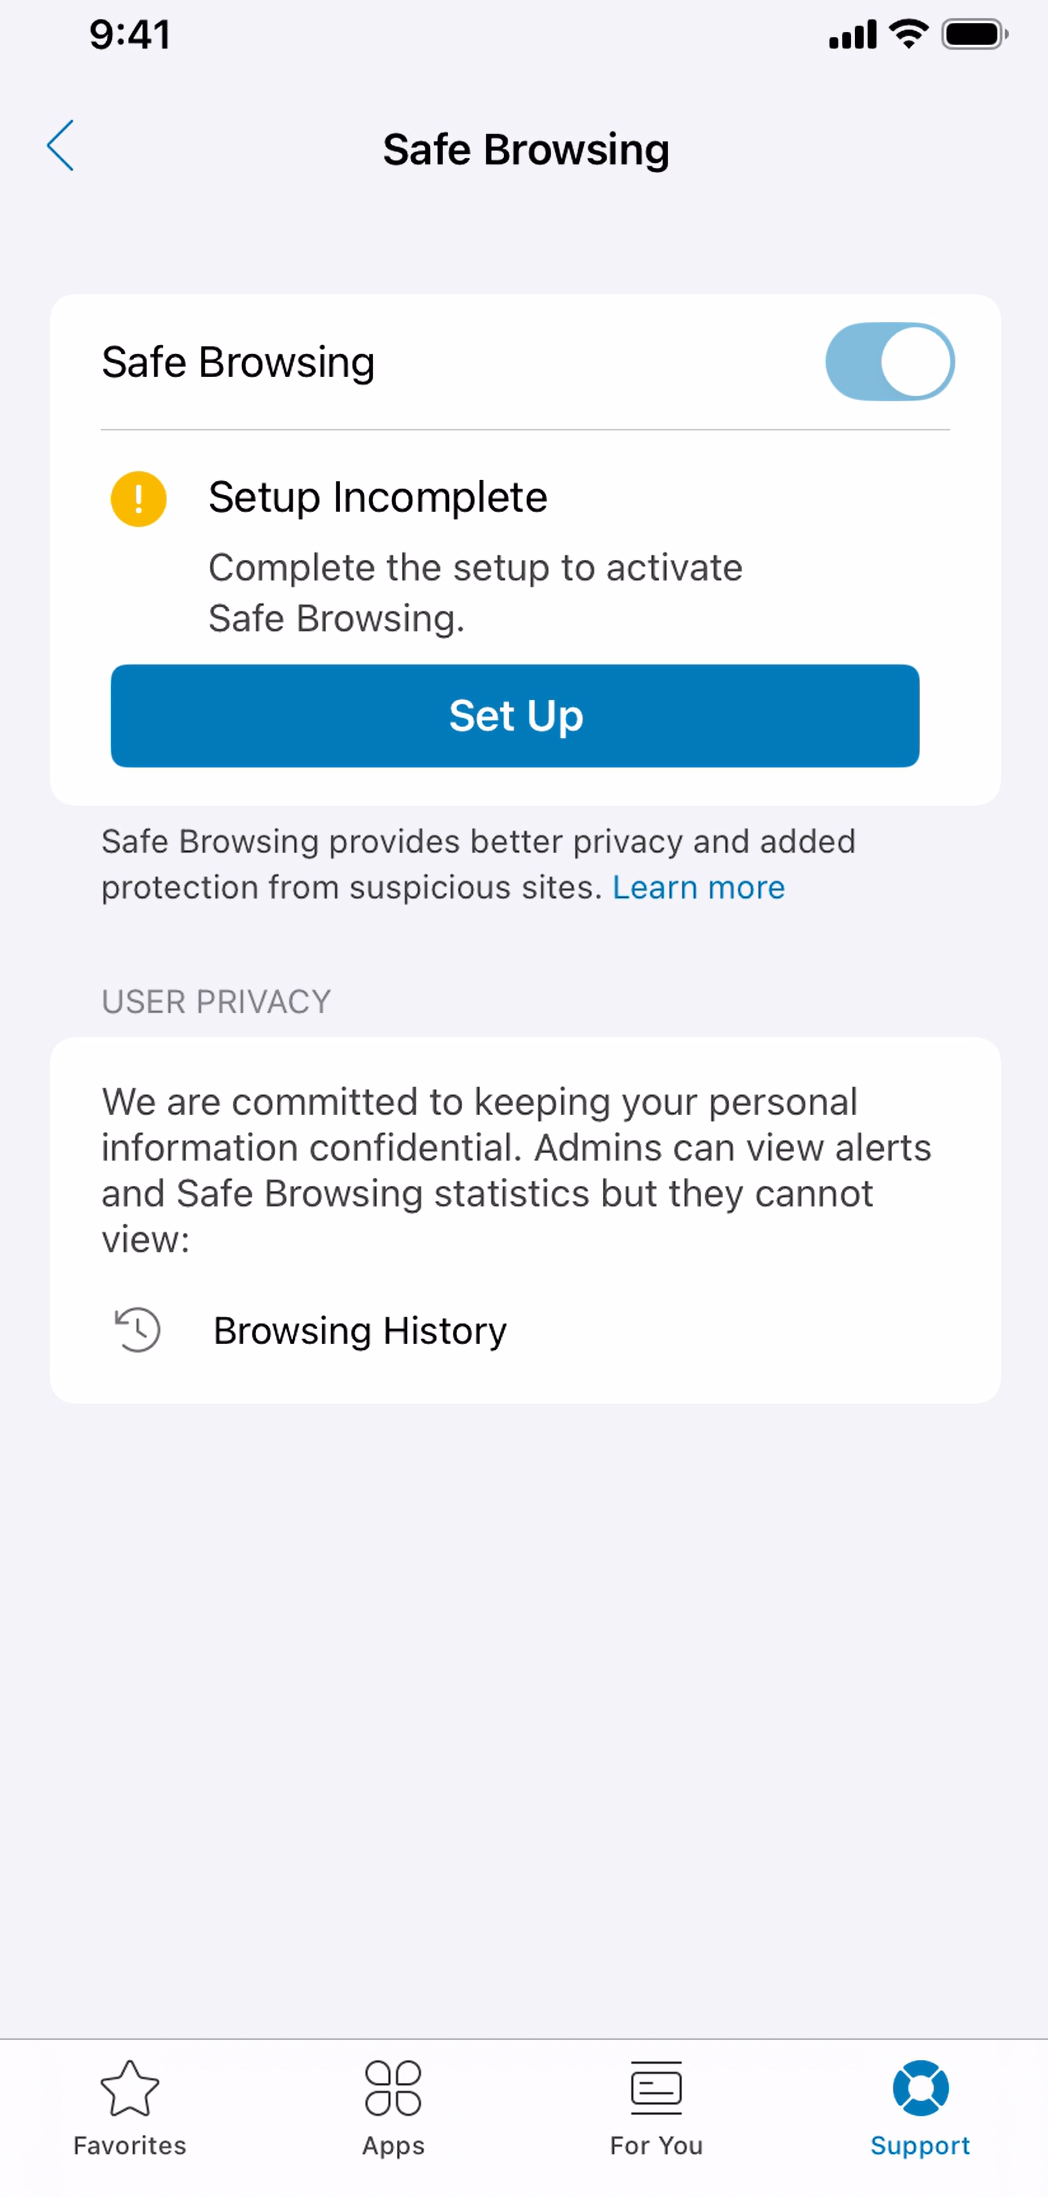Click the Set Up button
Image resolution: width=1048 pixels, height=2197 pixels.
point(515,715)
